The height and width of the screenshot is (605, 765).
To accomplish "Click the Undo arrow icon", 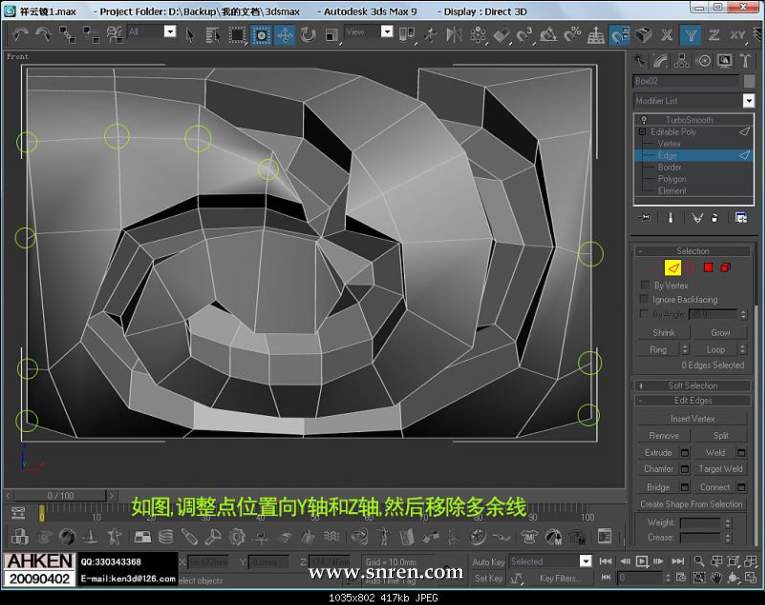I will (x=20, y=34).
